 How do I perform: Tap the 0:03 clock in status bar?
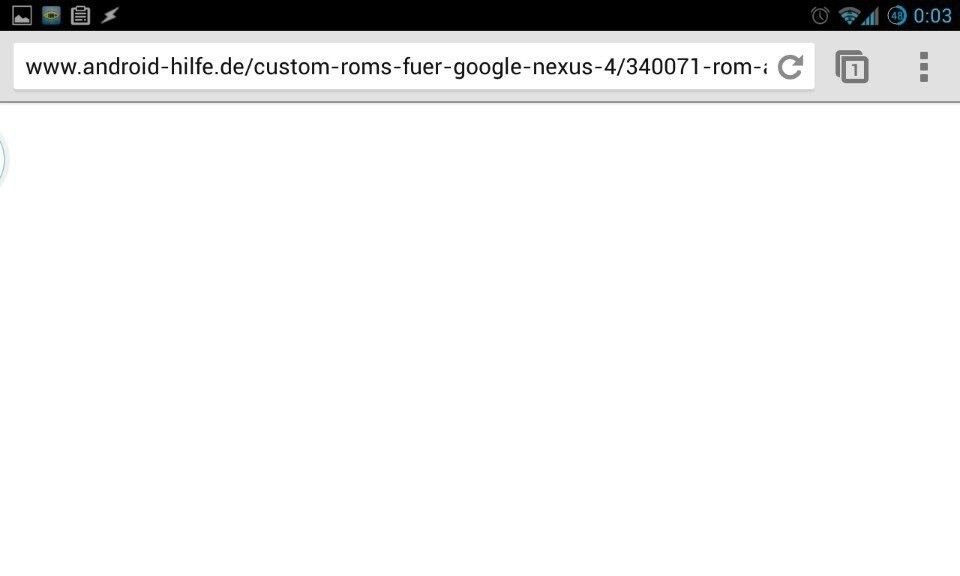point(932,15)
